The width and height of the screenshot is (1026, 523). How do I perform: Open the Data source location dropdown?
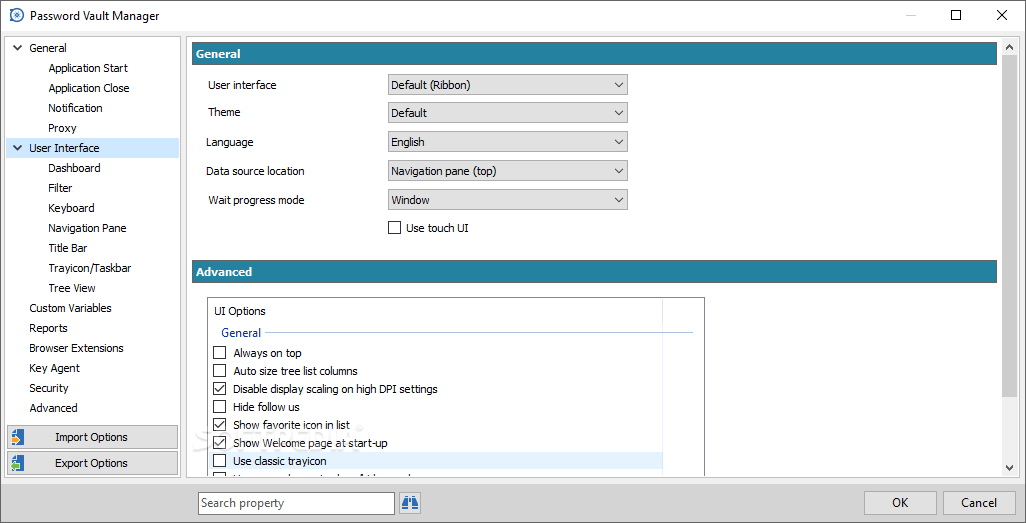click(x=508, y=171)
